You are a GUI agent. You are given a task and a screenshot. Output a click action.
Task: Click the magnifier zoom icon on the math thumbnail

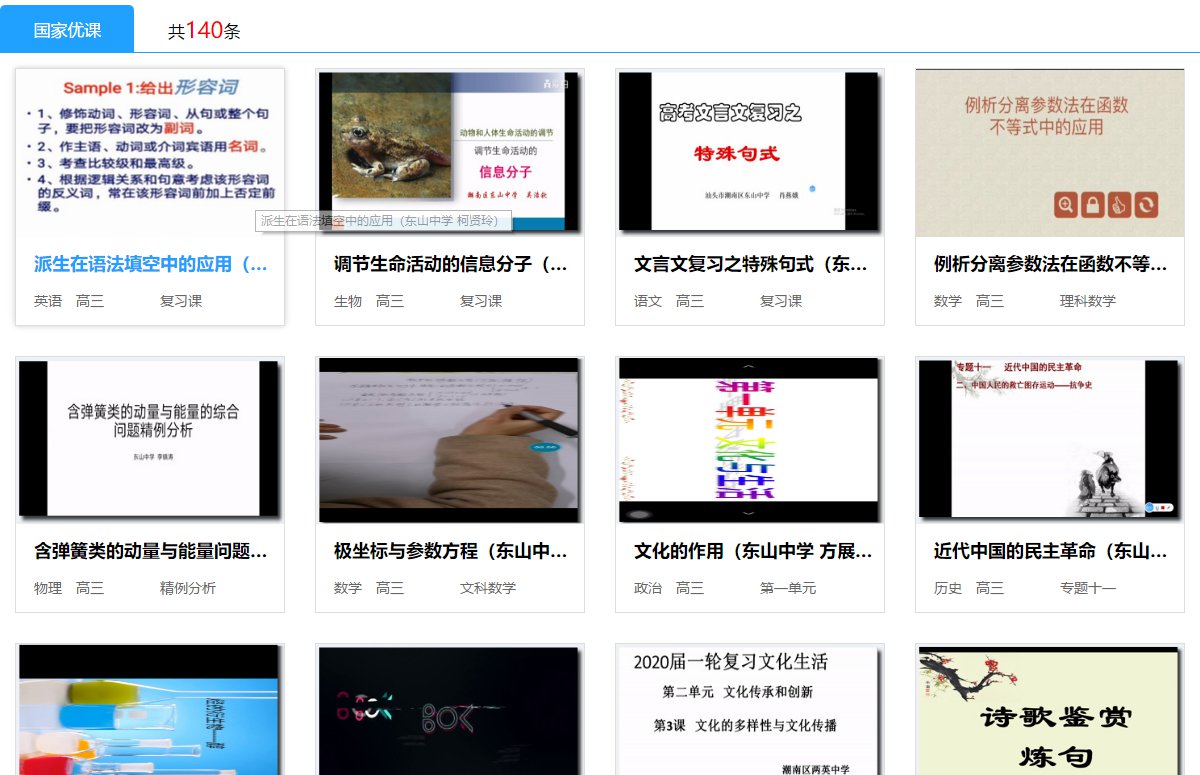[1067, 205]
